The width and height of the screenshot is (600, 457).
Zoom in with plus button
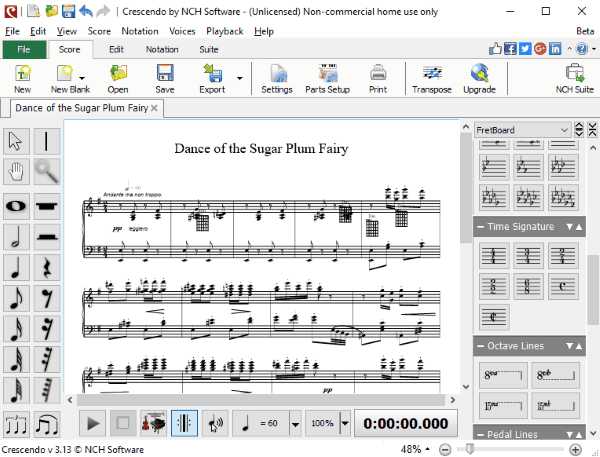pyautogui.click(x=576, y=449)
